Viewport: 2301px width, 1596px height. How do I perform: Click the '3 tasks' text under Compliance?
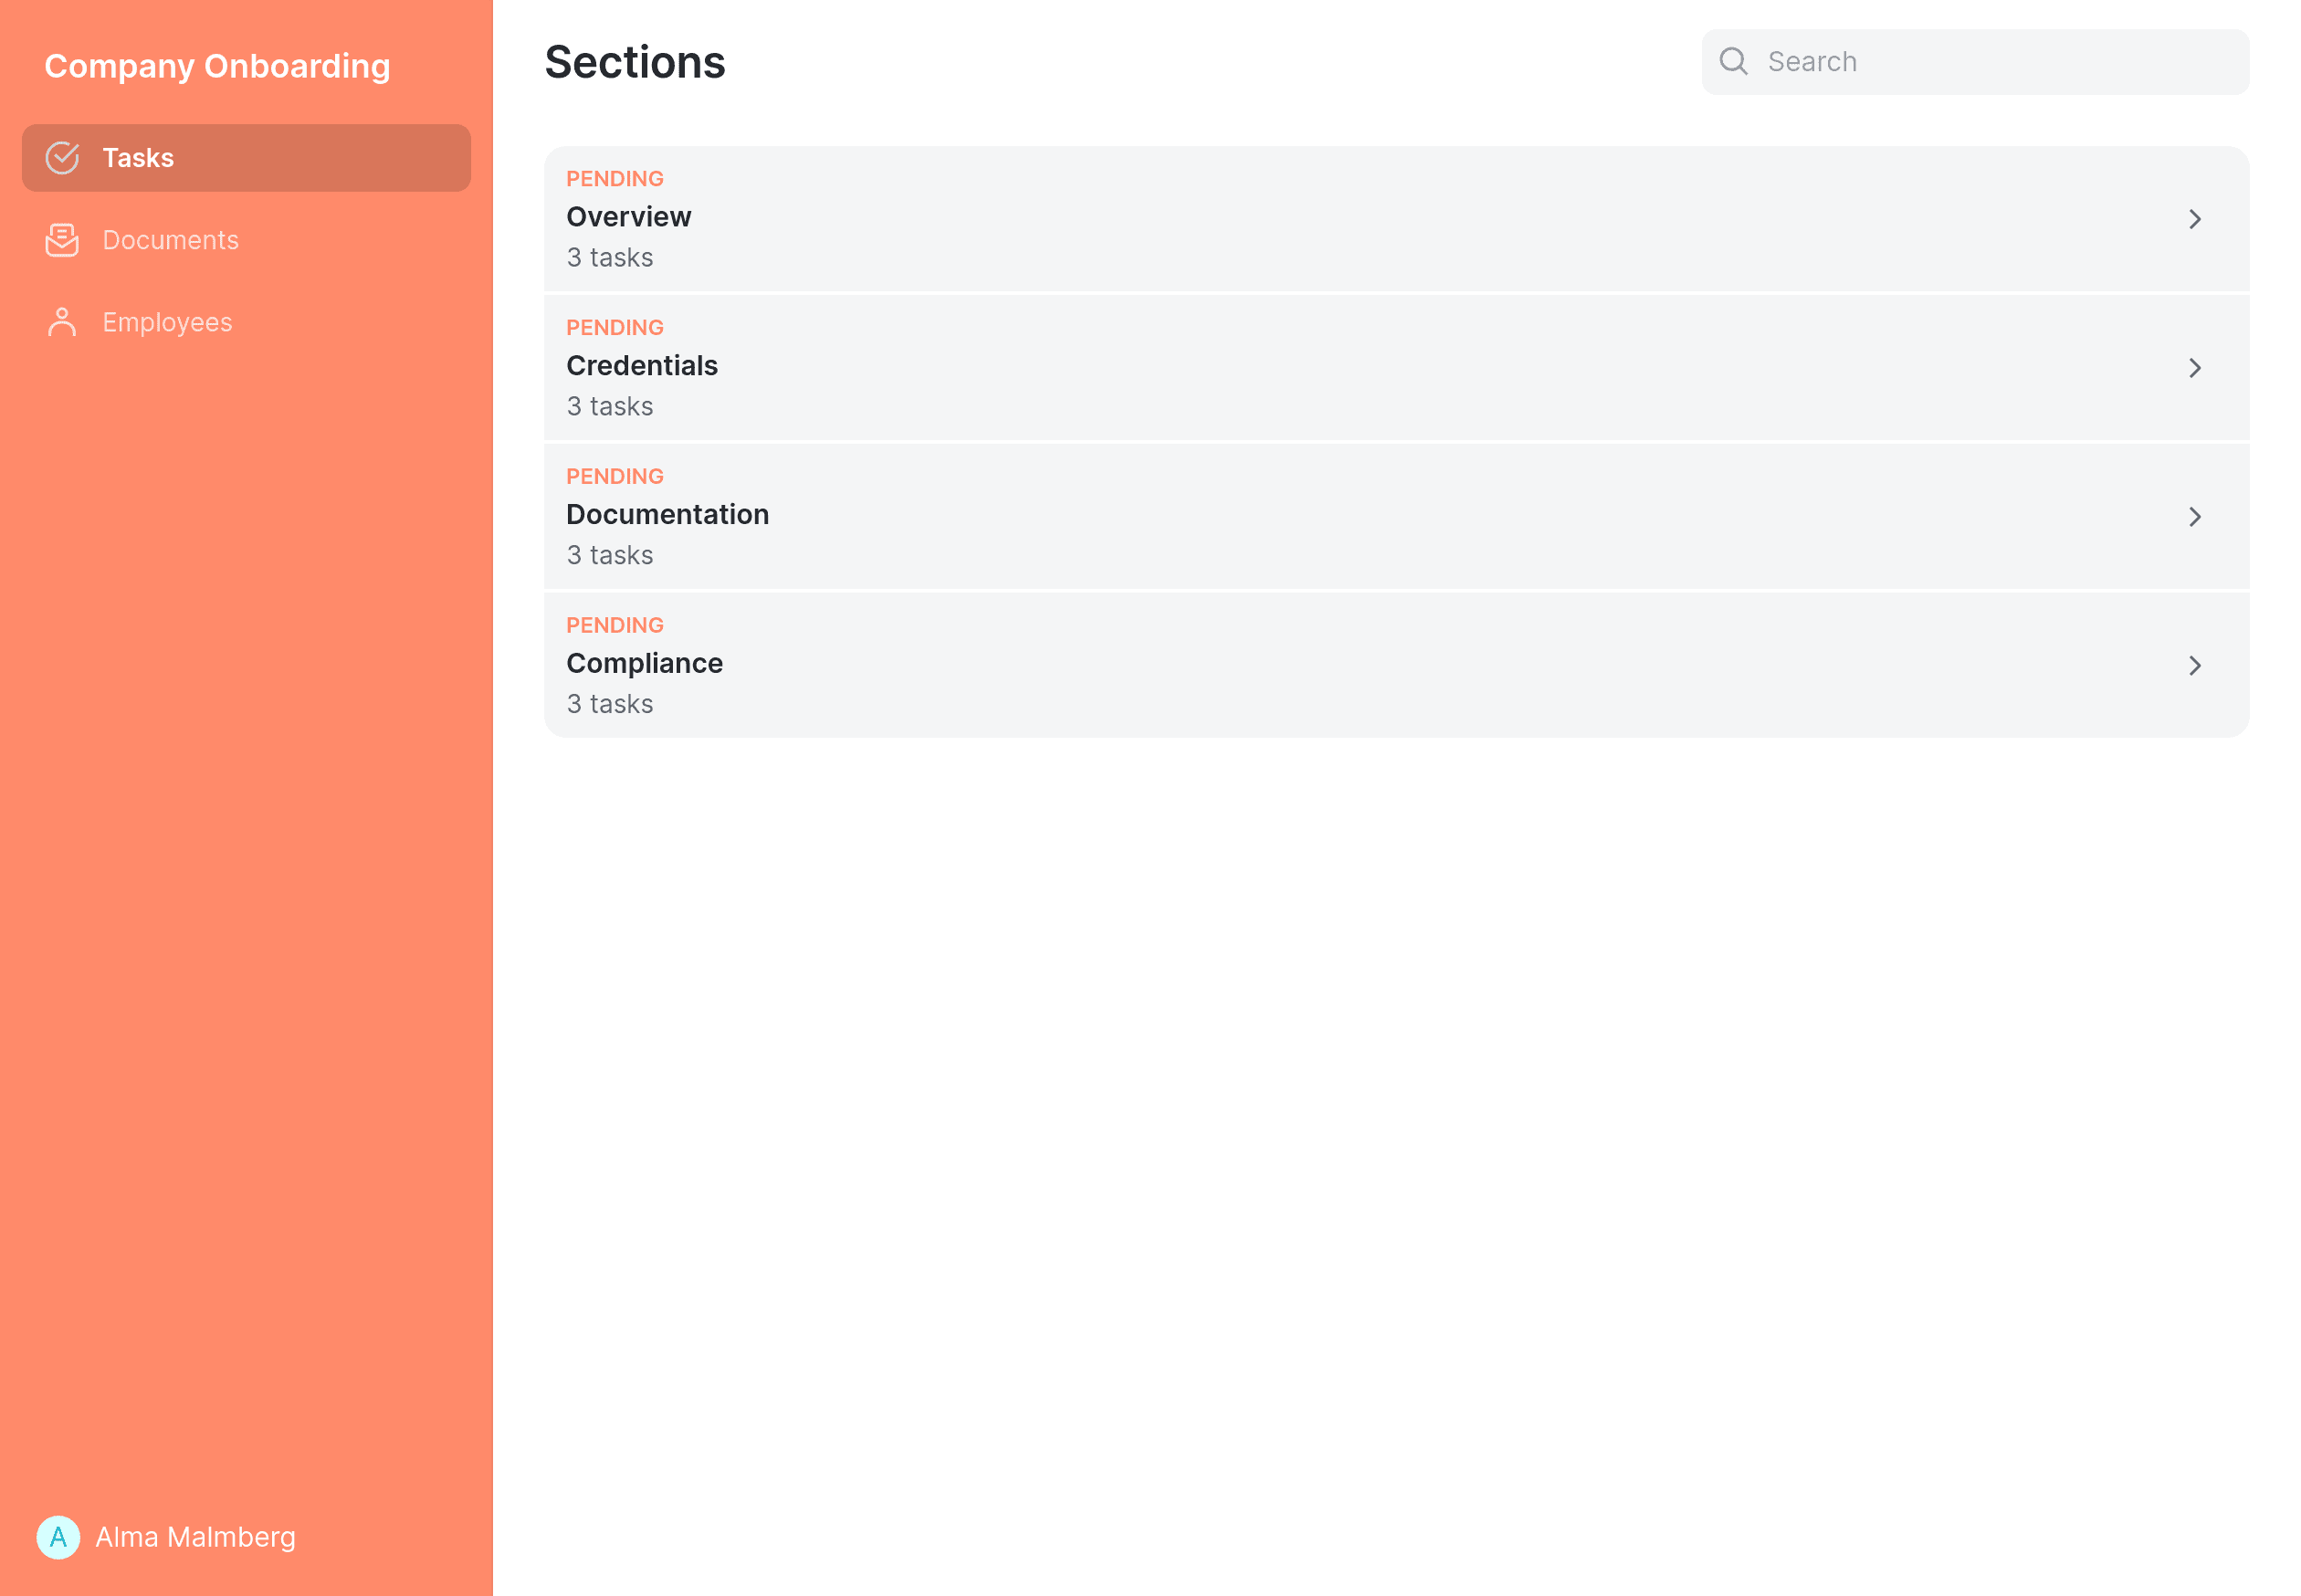(x=609, y=705)
